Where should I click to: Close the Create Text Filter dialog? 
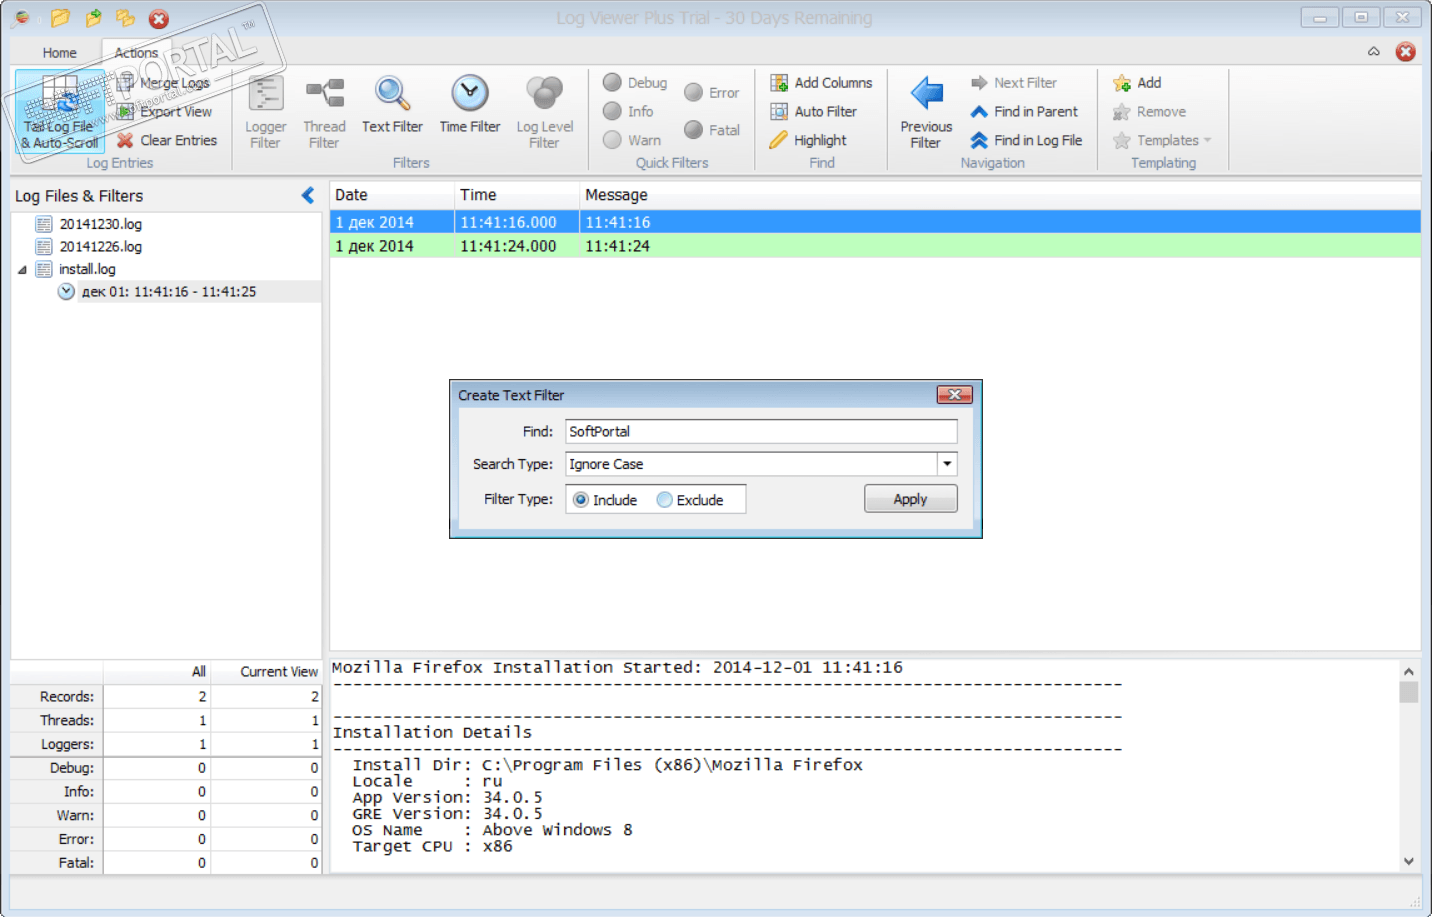click(954, 395)
